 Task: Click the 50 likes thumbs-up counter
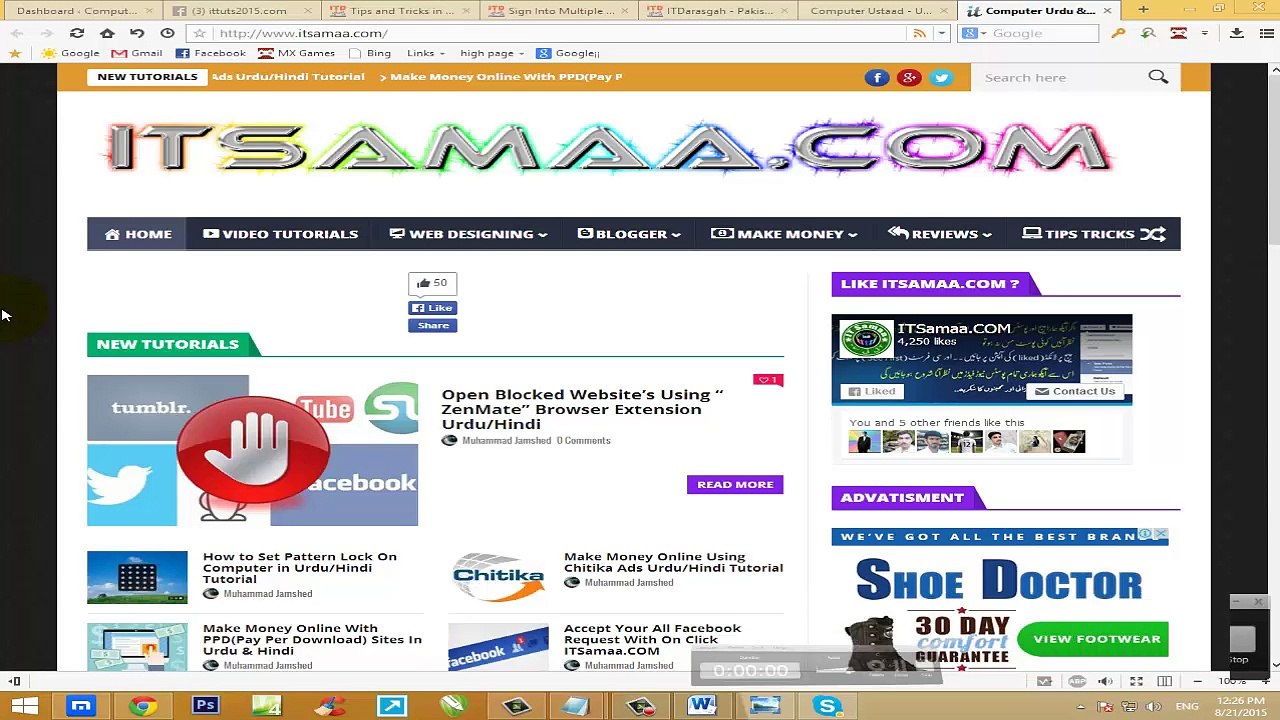coord(432,284)
